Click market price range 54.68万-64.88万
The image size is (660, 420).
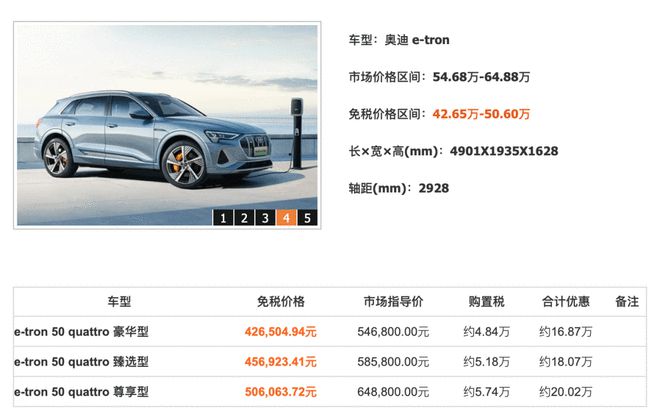(481, 77)
